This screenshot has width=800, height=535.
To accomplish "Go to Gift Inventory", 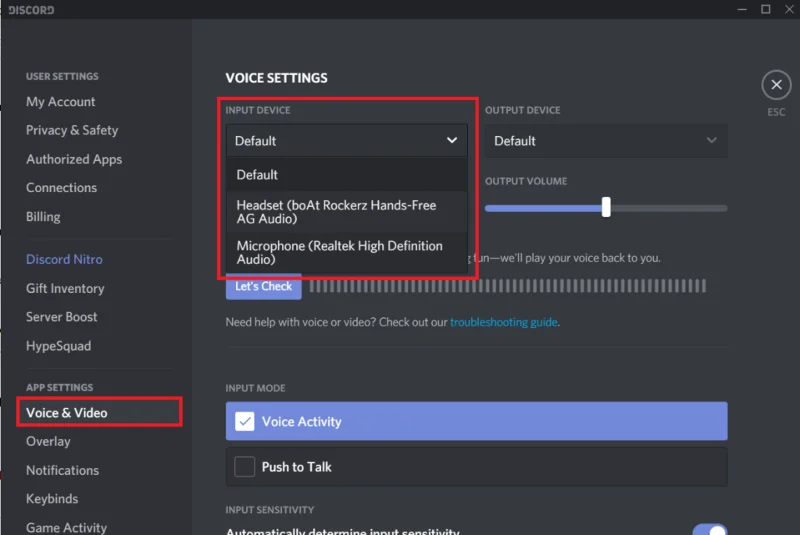I will point(65,289).
